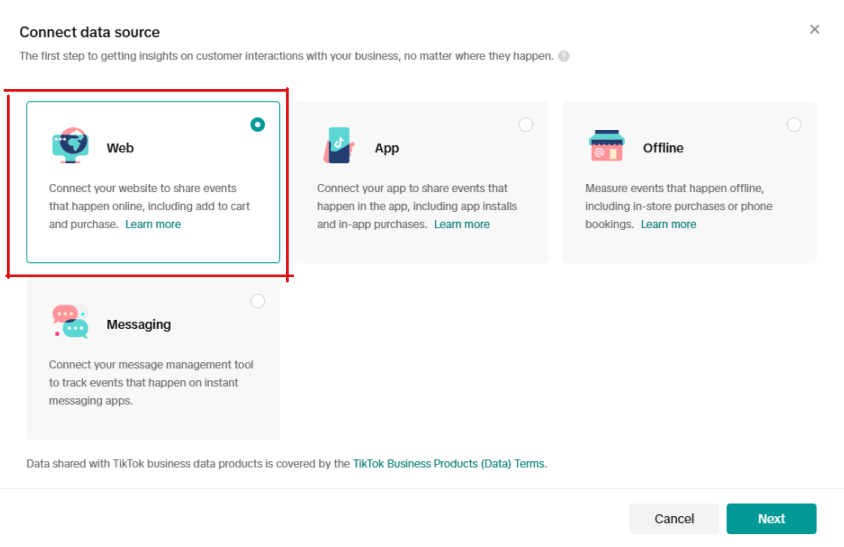Click the Web globe monitor icon
The height and width of the screenshot is (547, 844).
(69, 146)
